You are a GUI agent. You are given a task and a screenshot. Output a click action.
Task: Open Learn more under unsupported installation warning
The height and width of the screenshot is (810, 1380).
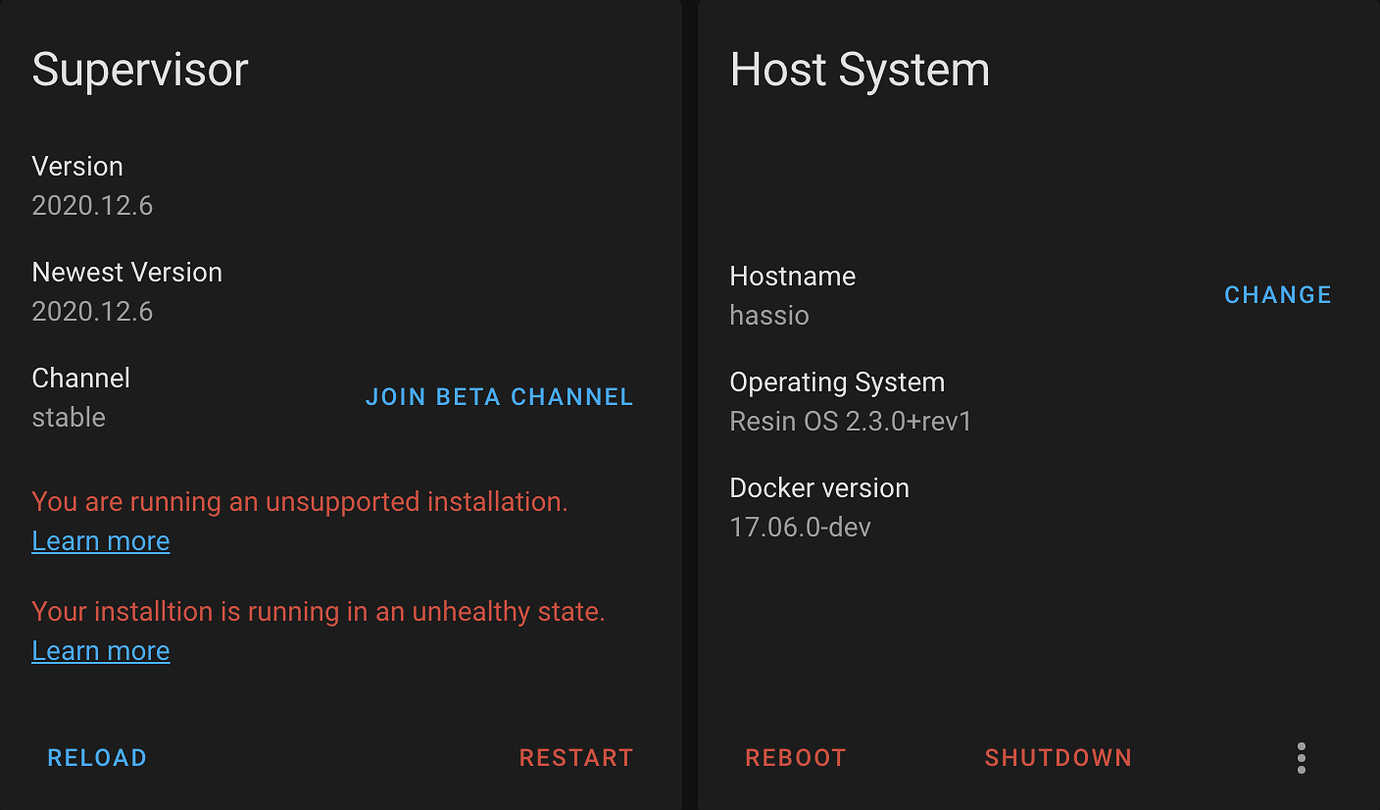[101, 541]
